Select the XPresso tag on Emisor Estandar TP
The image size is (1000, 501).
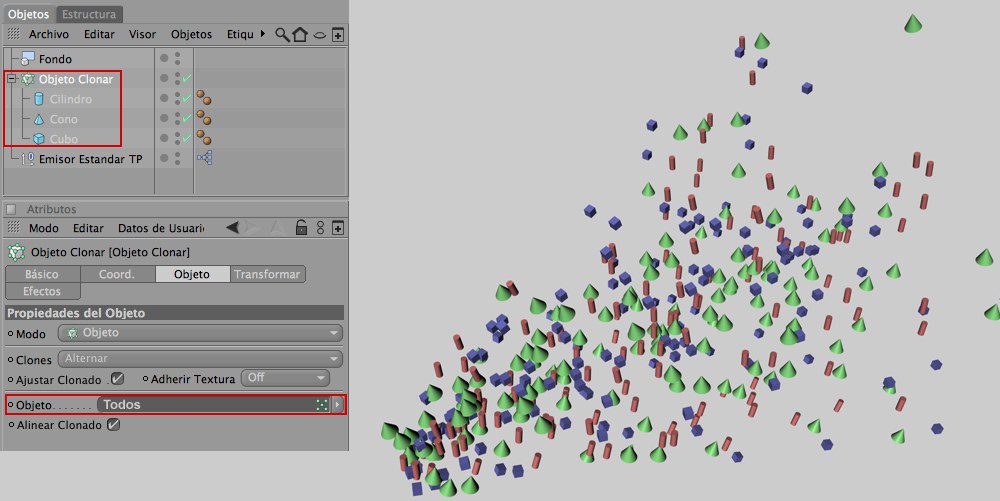pos(204,158)
